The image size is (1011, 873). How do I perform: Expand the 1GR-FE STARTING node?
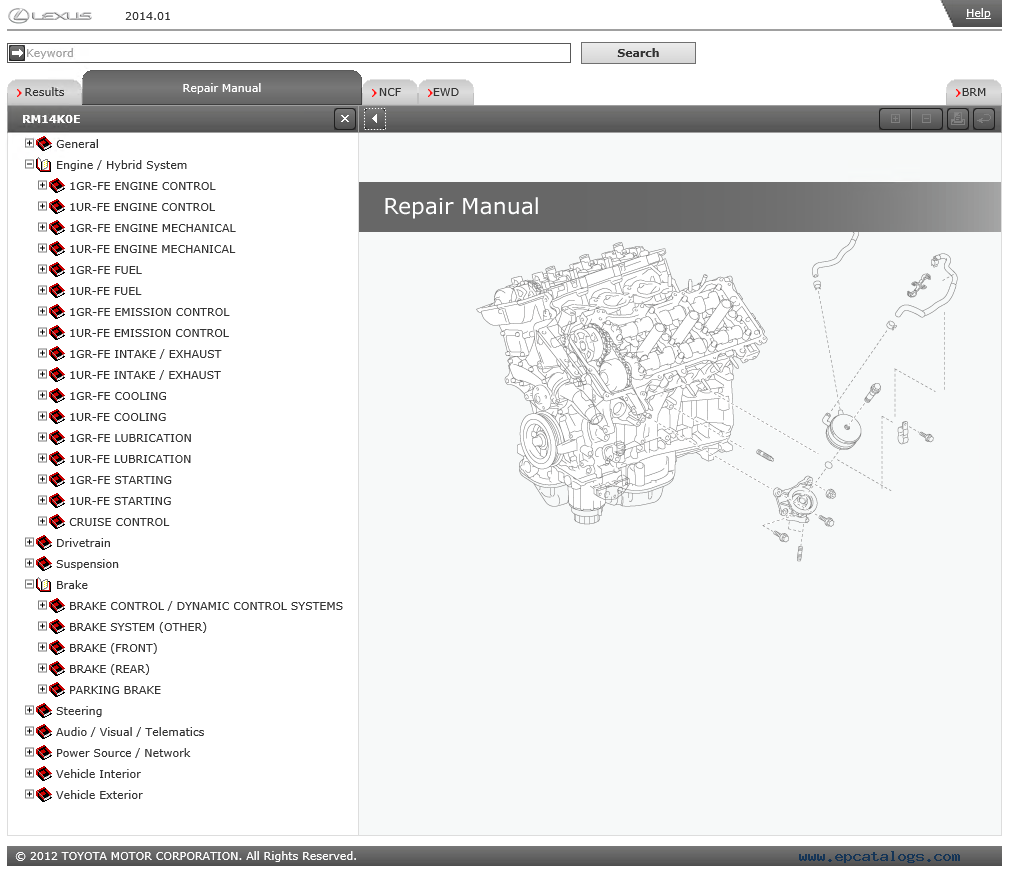pyautogui.click(x=43, y=479)
